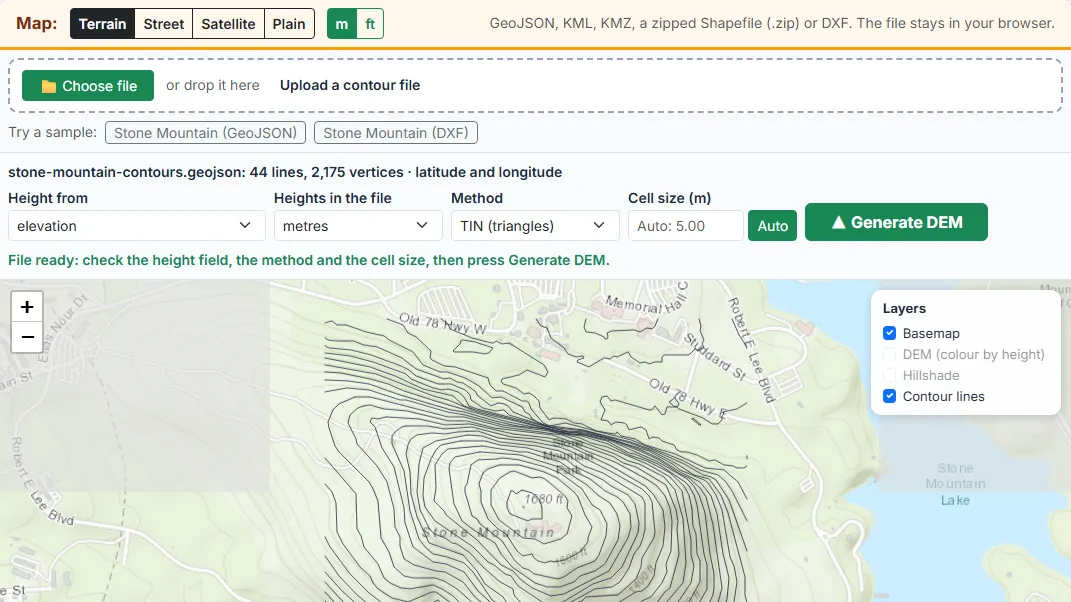Focus the Cell size input field
This screenshot has height=602, width=1071.
(x=685, y=225)
